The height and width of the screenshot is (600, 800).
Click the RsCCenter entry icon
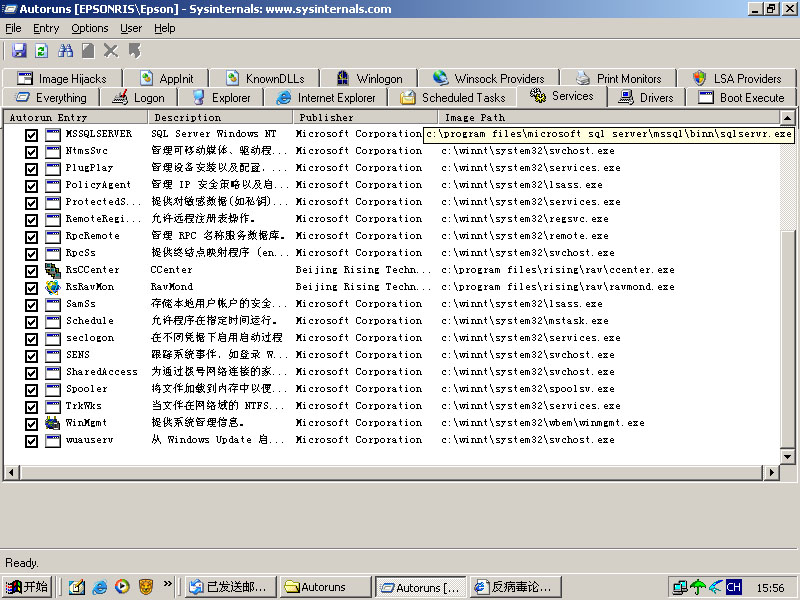[x=53, y=270]
